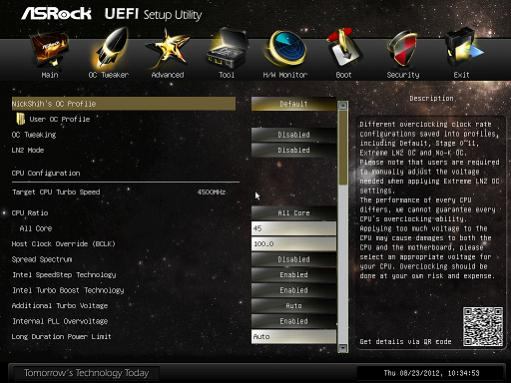Open User OC Profile entry
The height and width of the screenshot is (383, 511).
coord(60,119)
